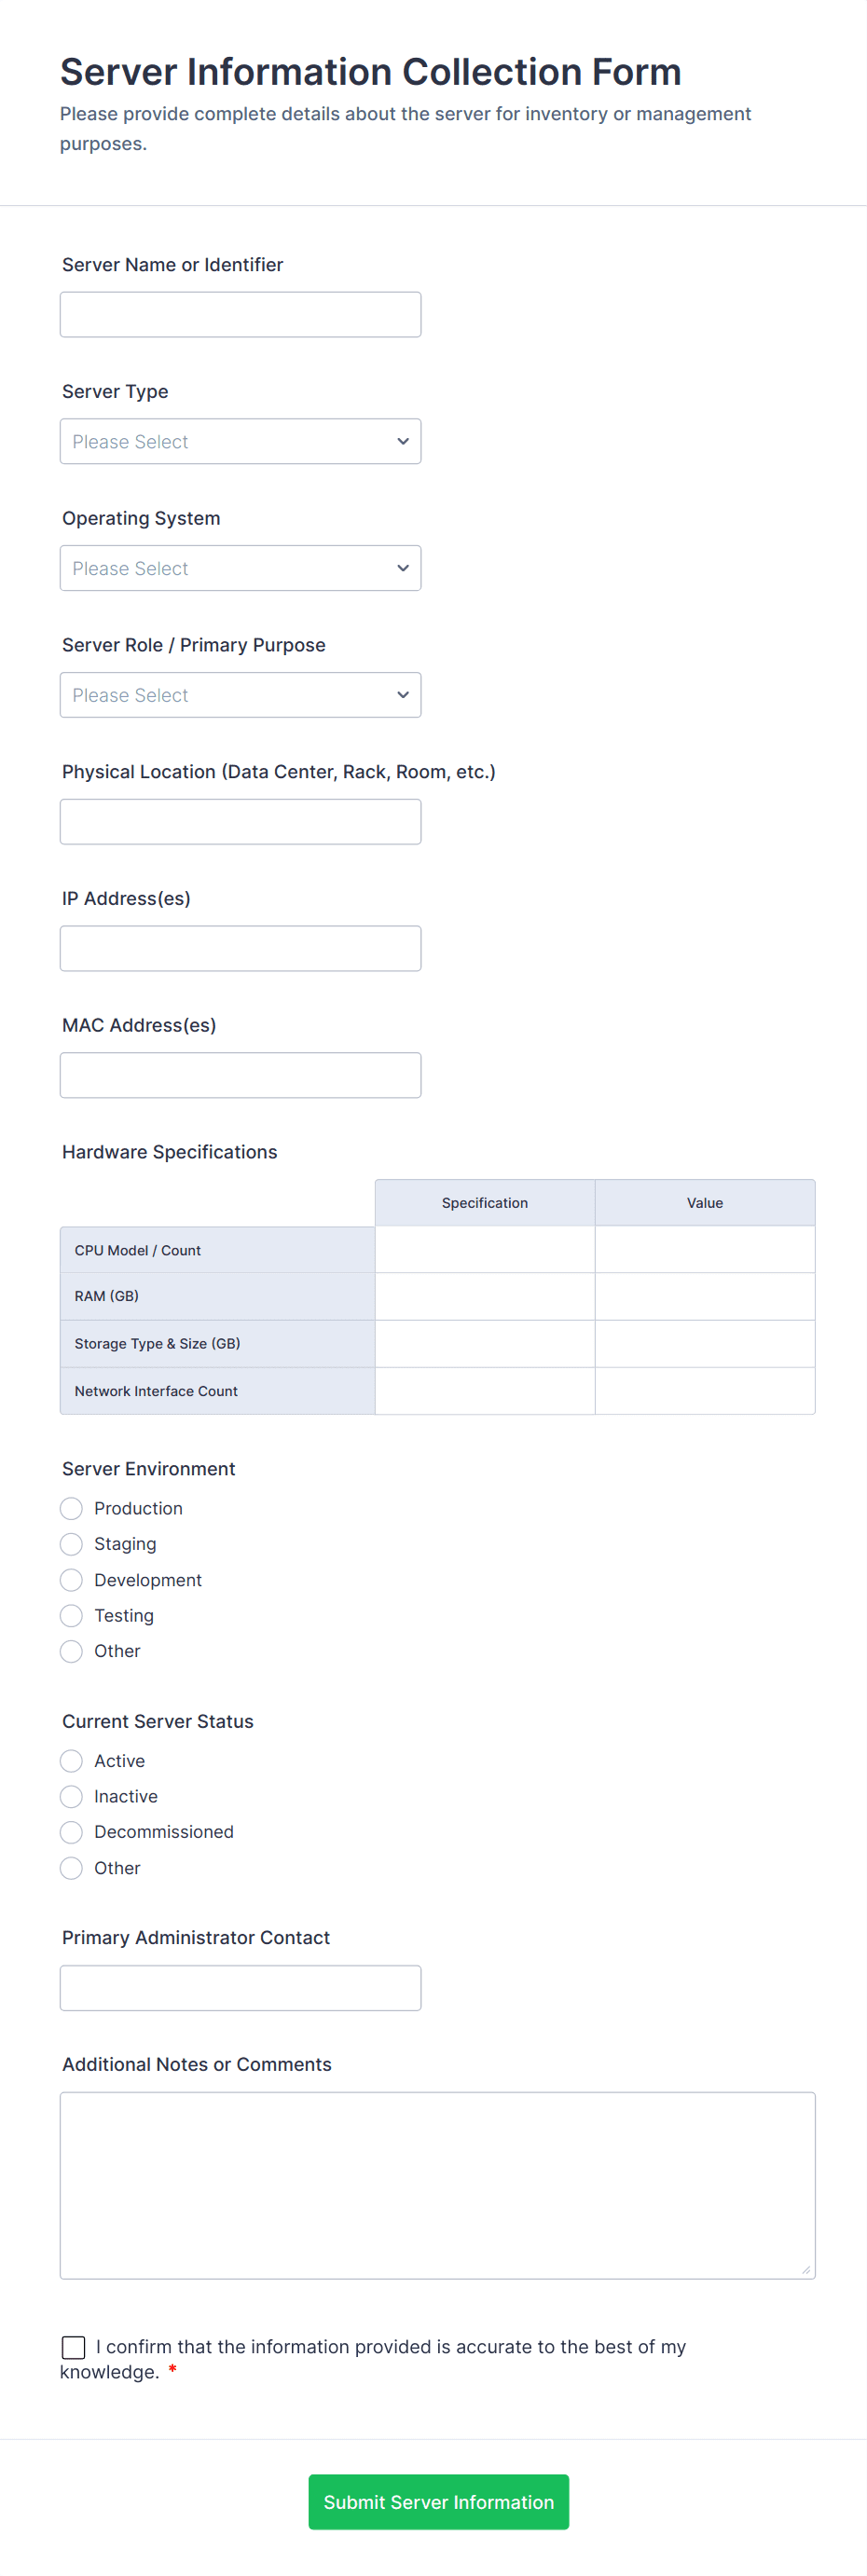The image size is (867, 2576).
Task: Pick Other under Current Server Status
Action: 70,1868
